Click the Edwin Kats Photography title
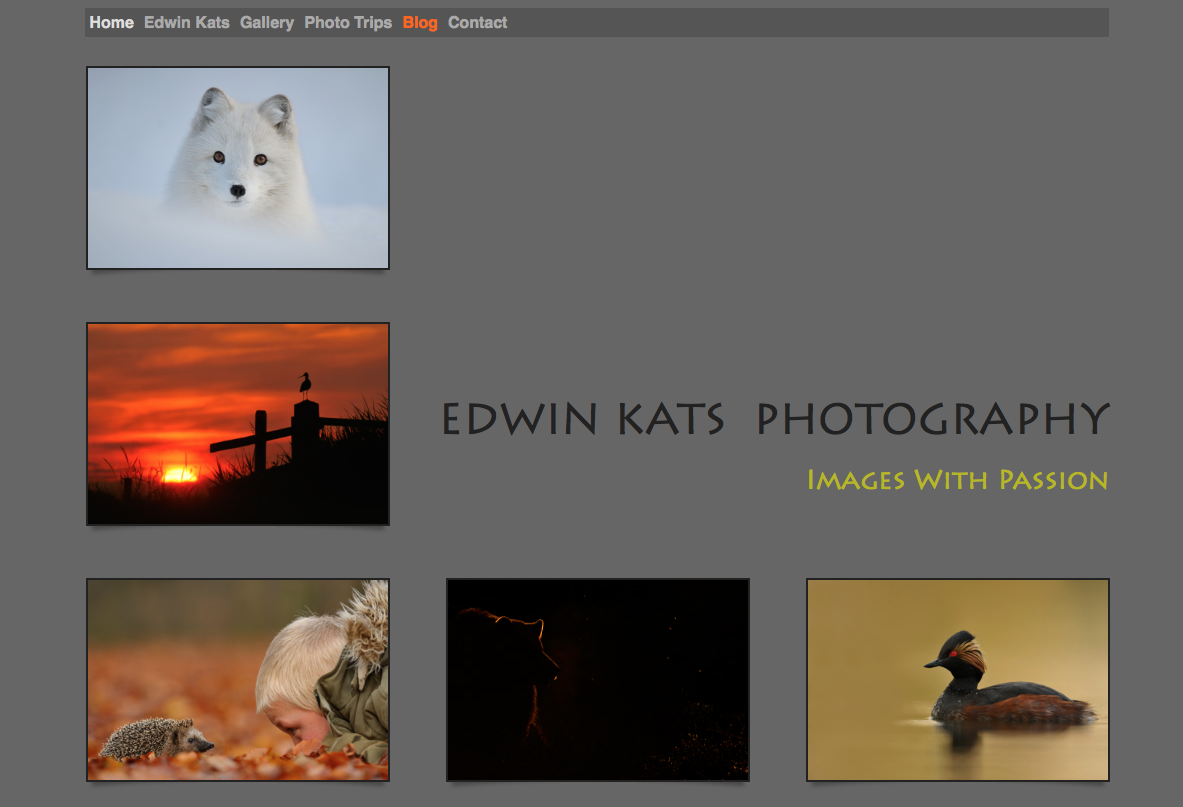Screen dimensions: 1183x807 tap(775, 419)
